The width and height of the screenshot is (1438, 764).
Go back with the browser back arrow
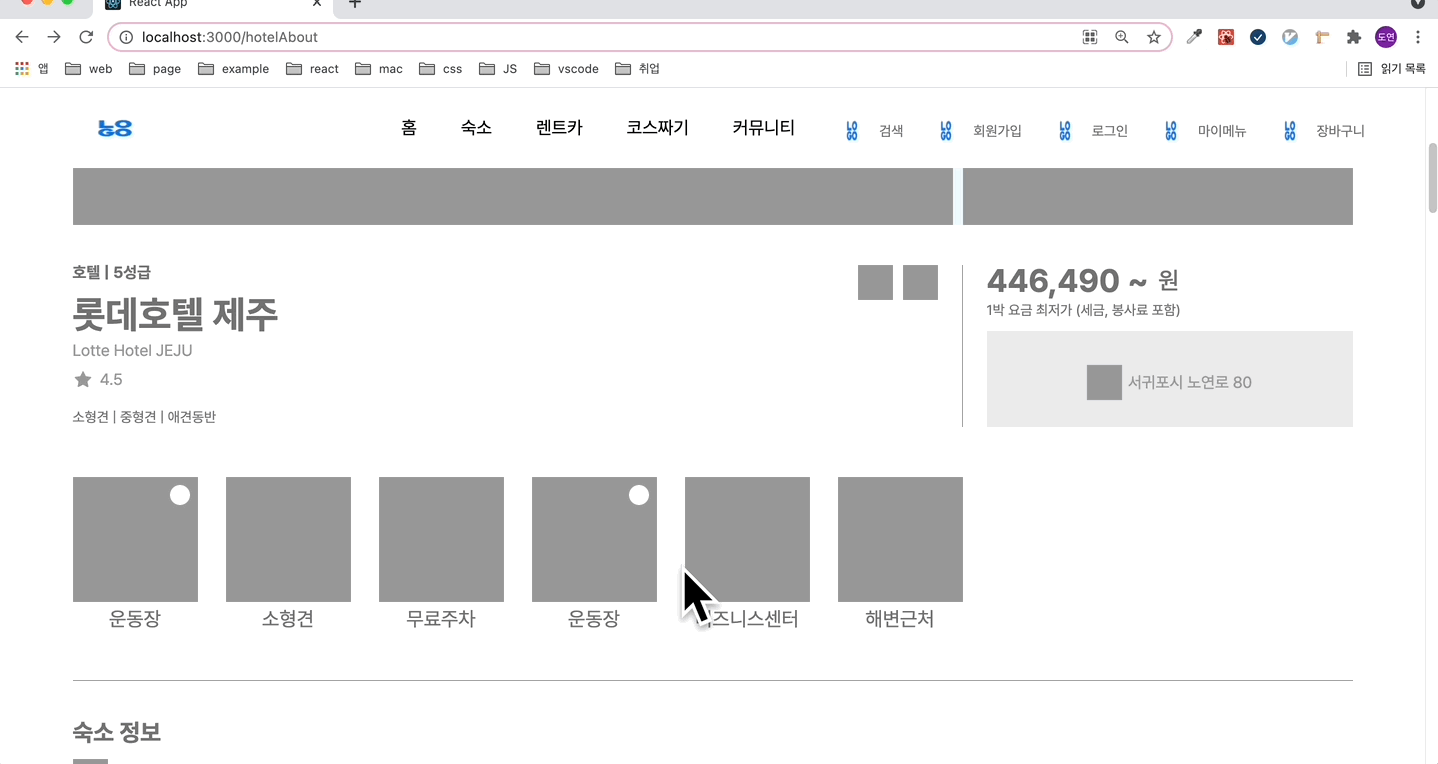point(22,37)
